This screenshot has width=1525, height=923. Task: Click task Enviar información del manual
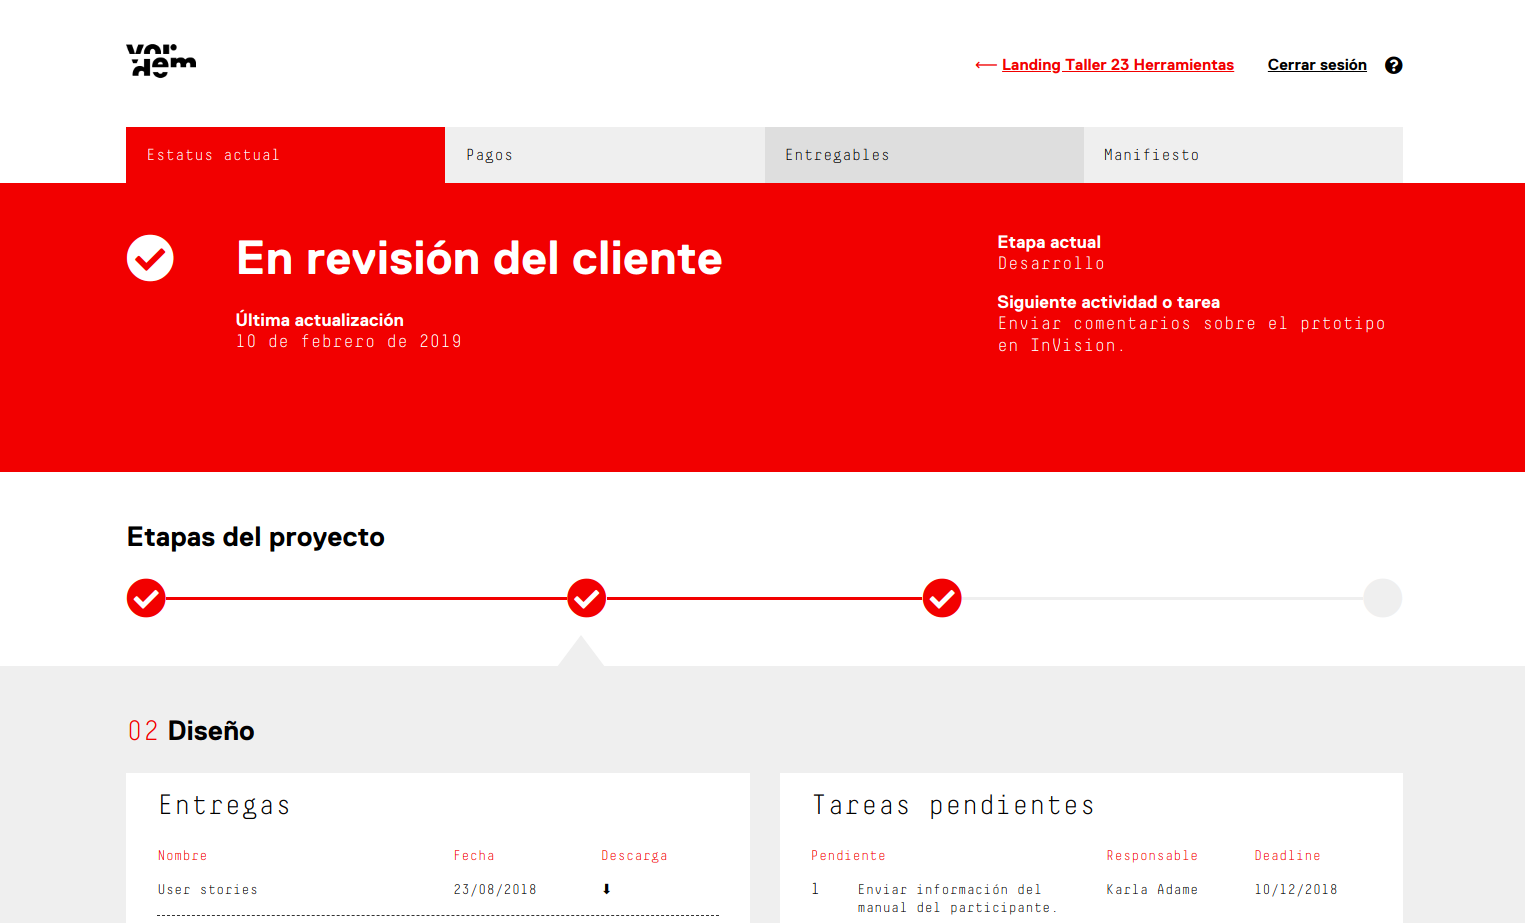click(x=957, y=899)
